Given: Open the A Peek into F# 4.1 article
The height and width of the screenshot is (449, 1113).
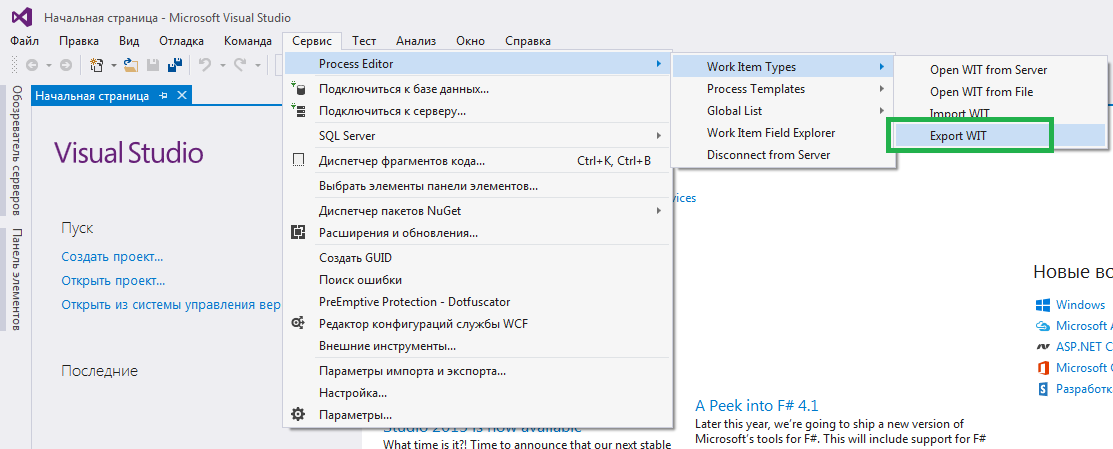Looking at the screenshot, I should tap(756, 405).
